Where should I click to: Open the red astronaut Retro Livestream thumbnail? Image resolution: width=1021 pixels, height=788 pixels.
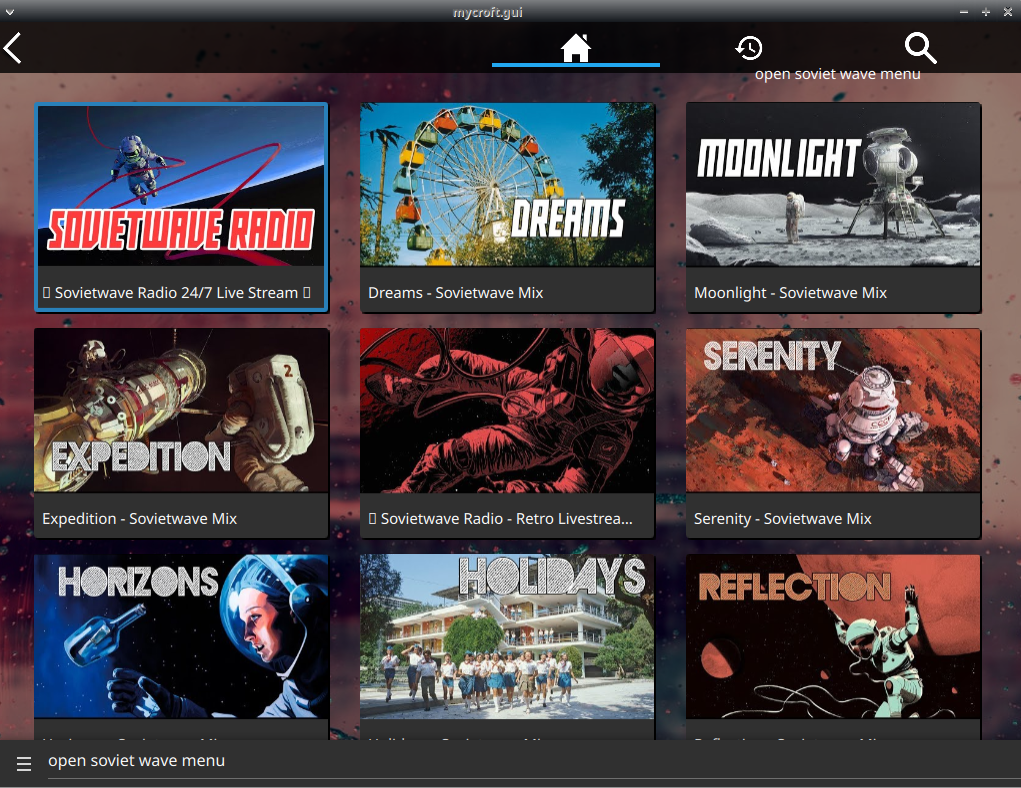(507, 410)
